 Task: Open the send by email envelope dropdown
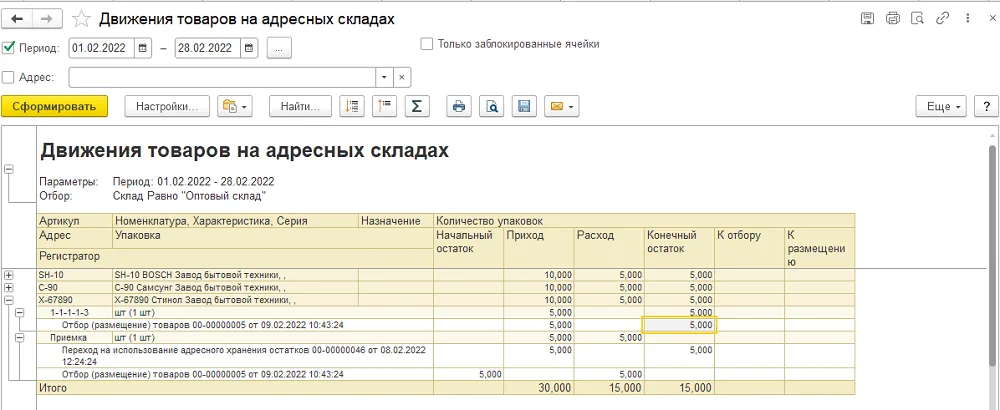pos(562,106)
